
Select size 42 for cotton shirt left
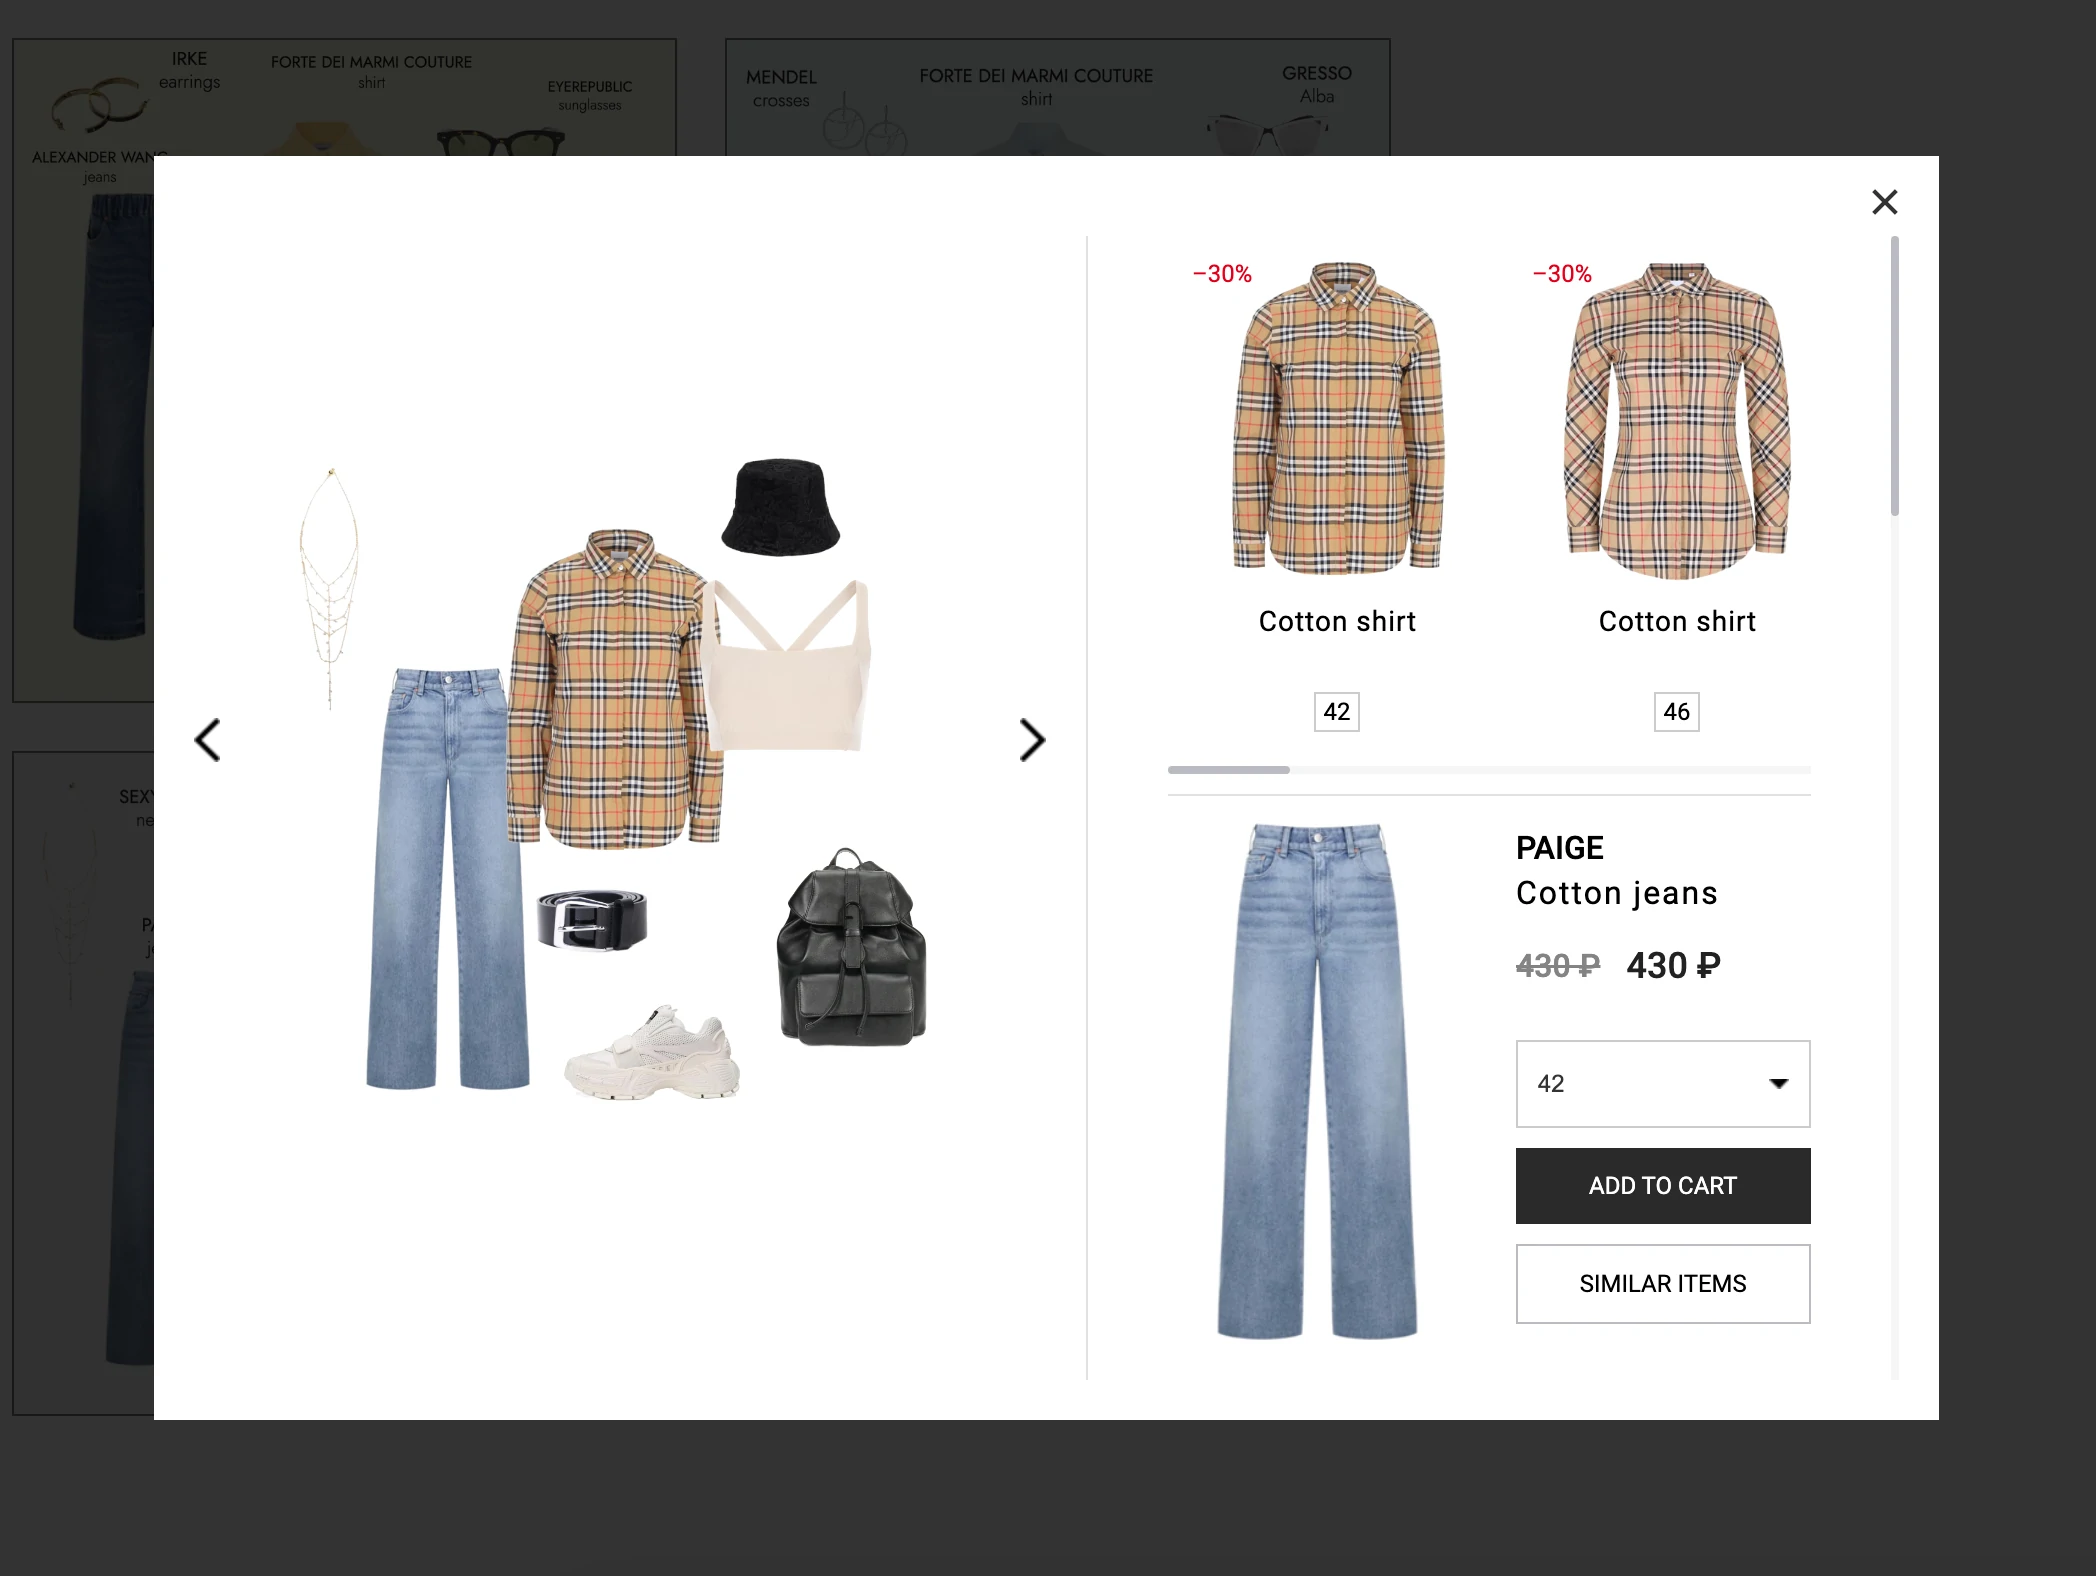tap(1336, 712)
